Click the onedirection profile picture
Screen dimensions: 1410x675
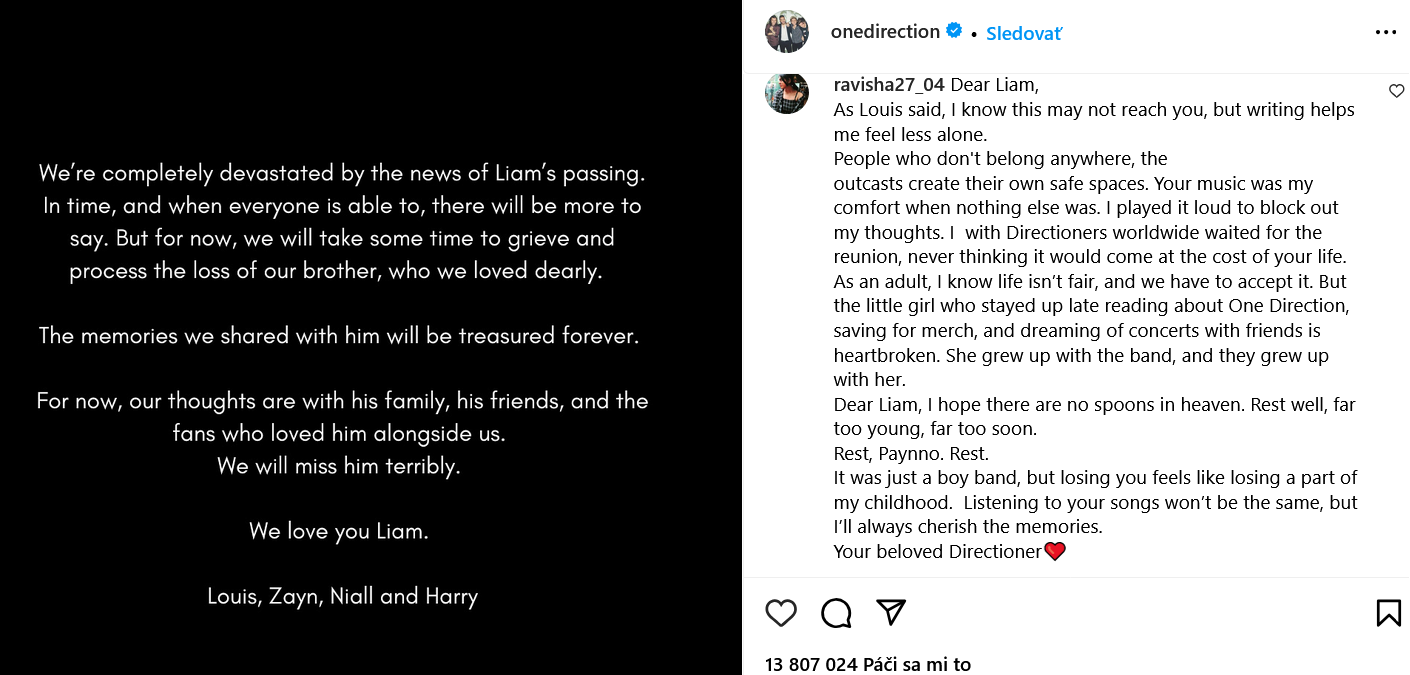(787, 32)
